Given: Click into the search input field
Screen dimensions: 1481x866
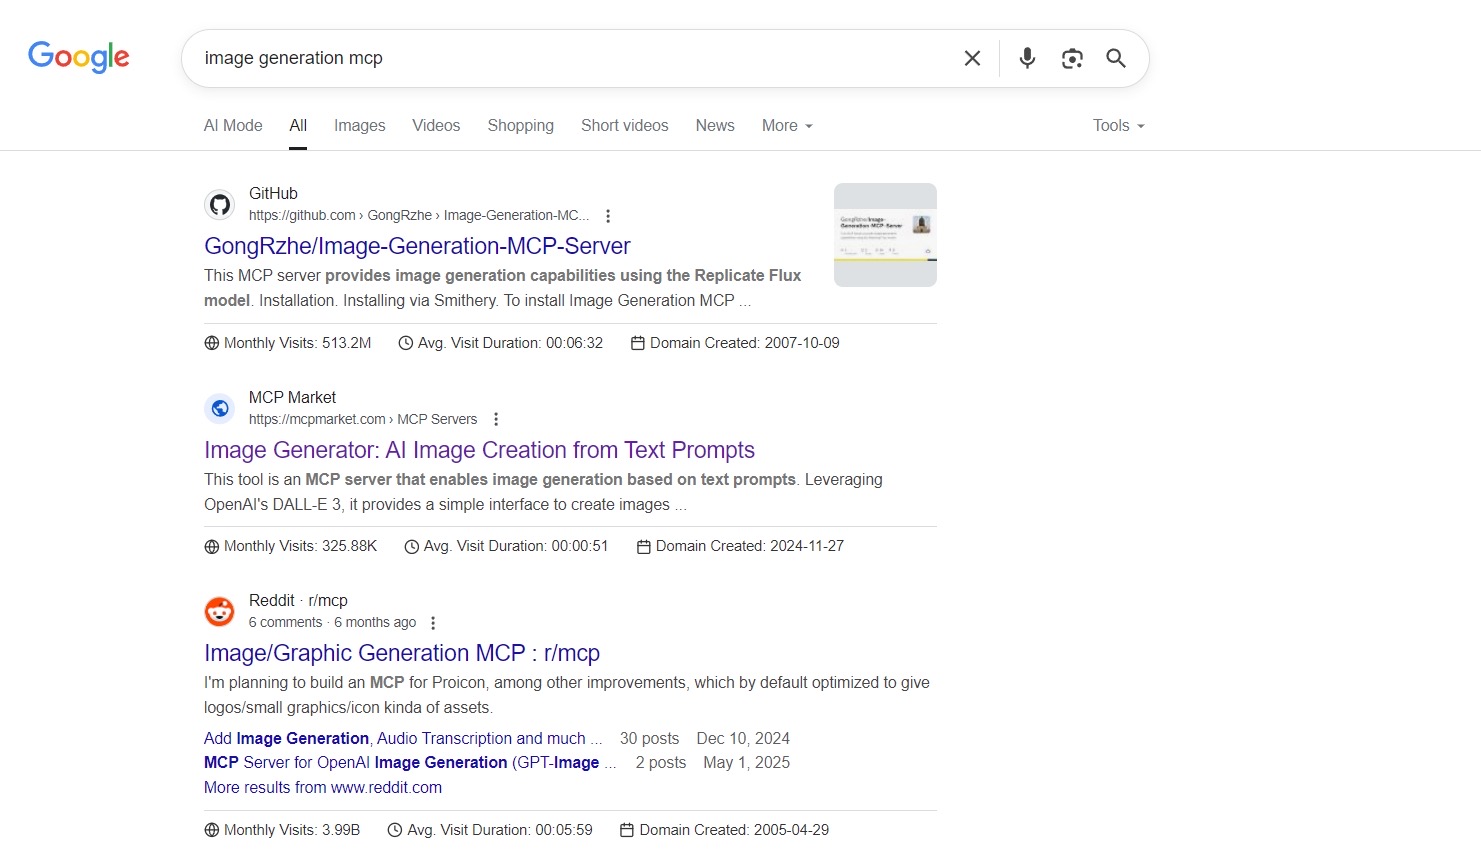Looking at the screenshot, I should coord(570,58).
